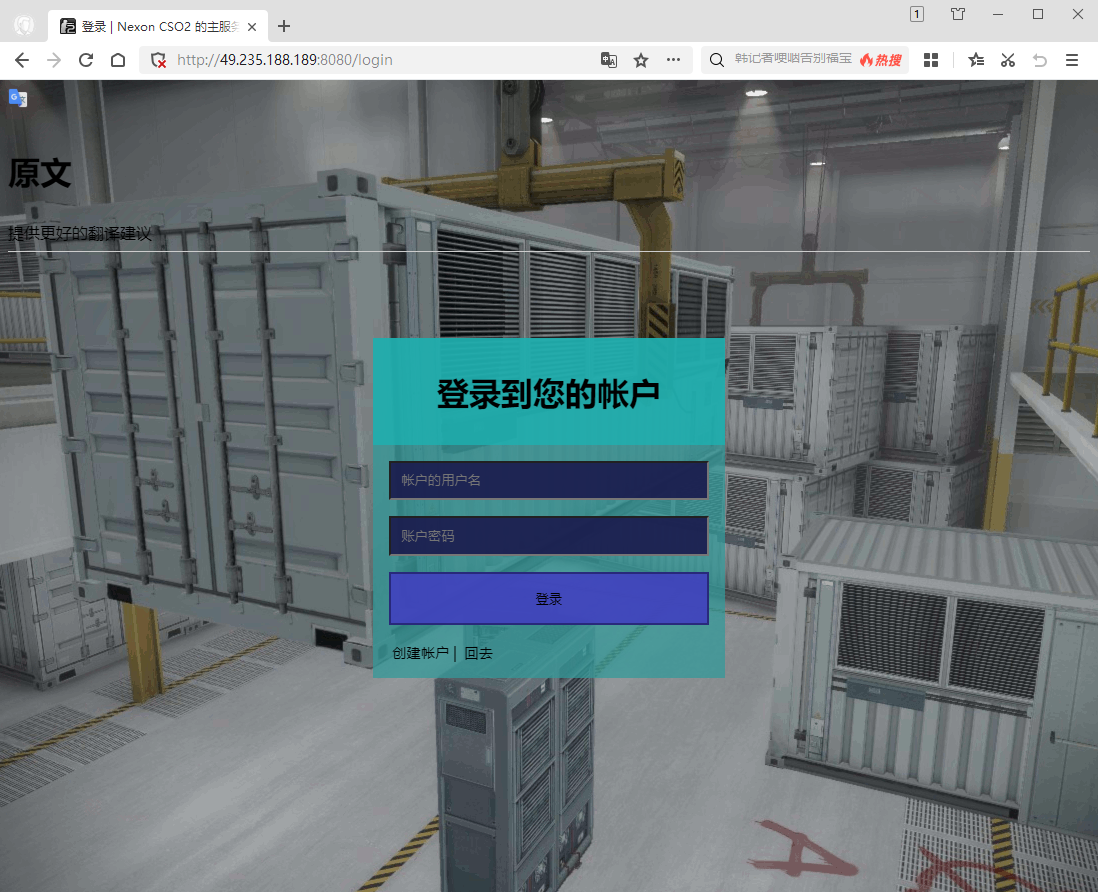Screen dimensions: 1098x892
Task: Open the page translate tool in address bar
Action: coord(609,60)
